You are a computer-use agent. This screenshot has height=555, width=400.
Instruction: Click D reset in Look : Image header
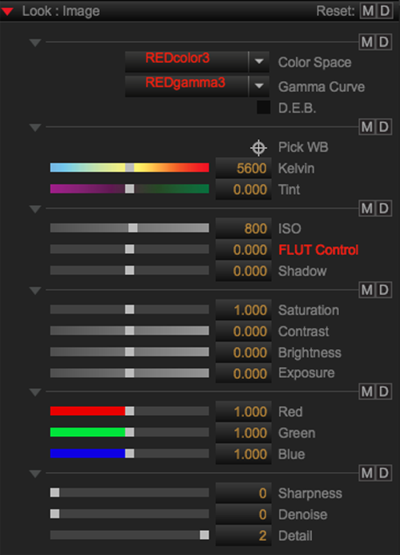pyautogui.click(x=384, y=11)
